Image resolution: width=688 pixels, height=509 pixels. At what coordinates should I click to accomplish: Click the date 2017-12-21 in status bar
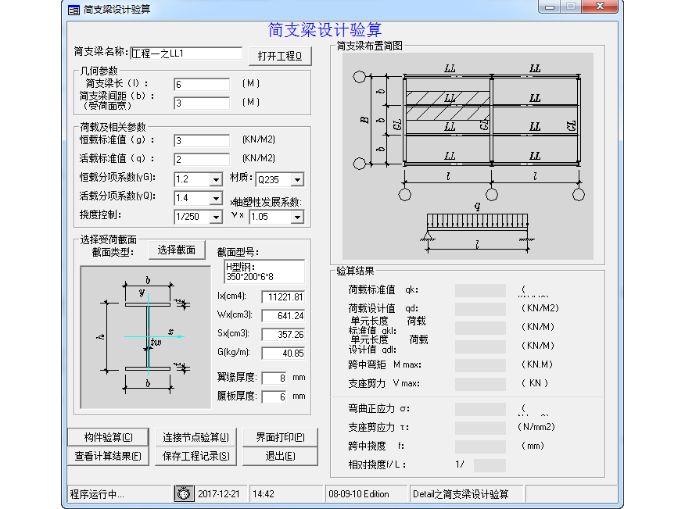point(219,494)
